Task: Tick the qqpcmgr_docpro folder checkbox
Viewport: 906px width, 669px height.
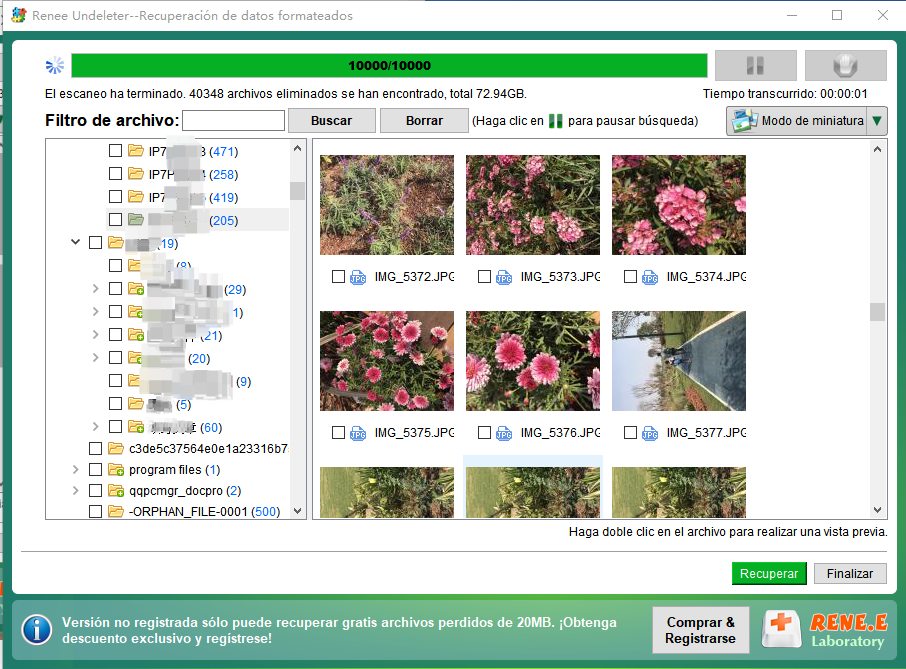Action: pos(95,491)
